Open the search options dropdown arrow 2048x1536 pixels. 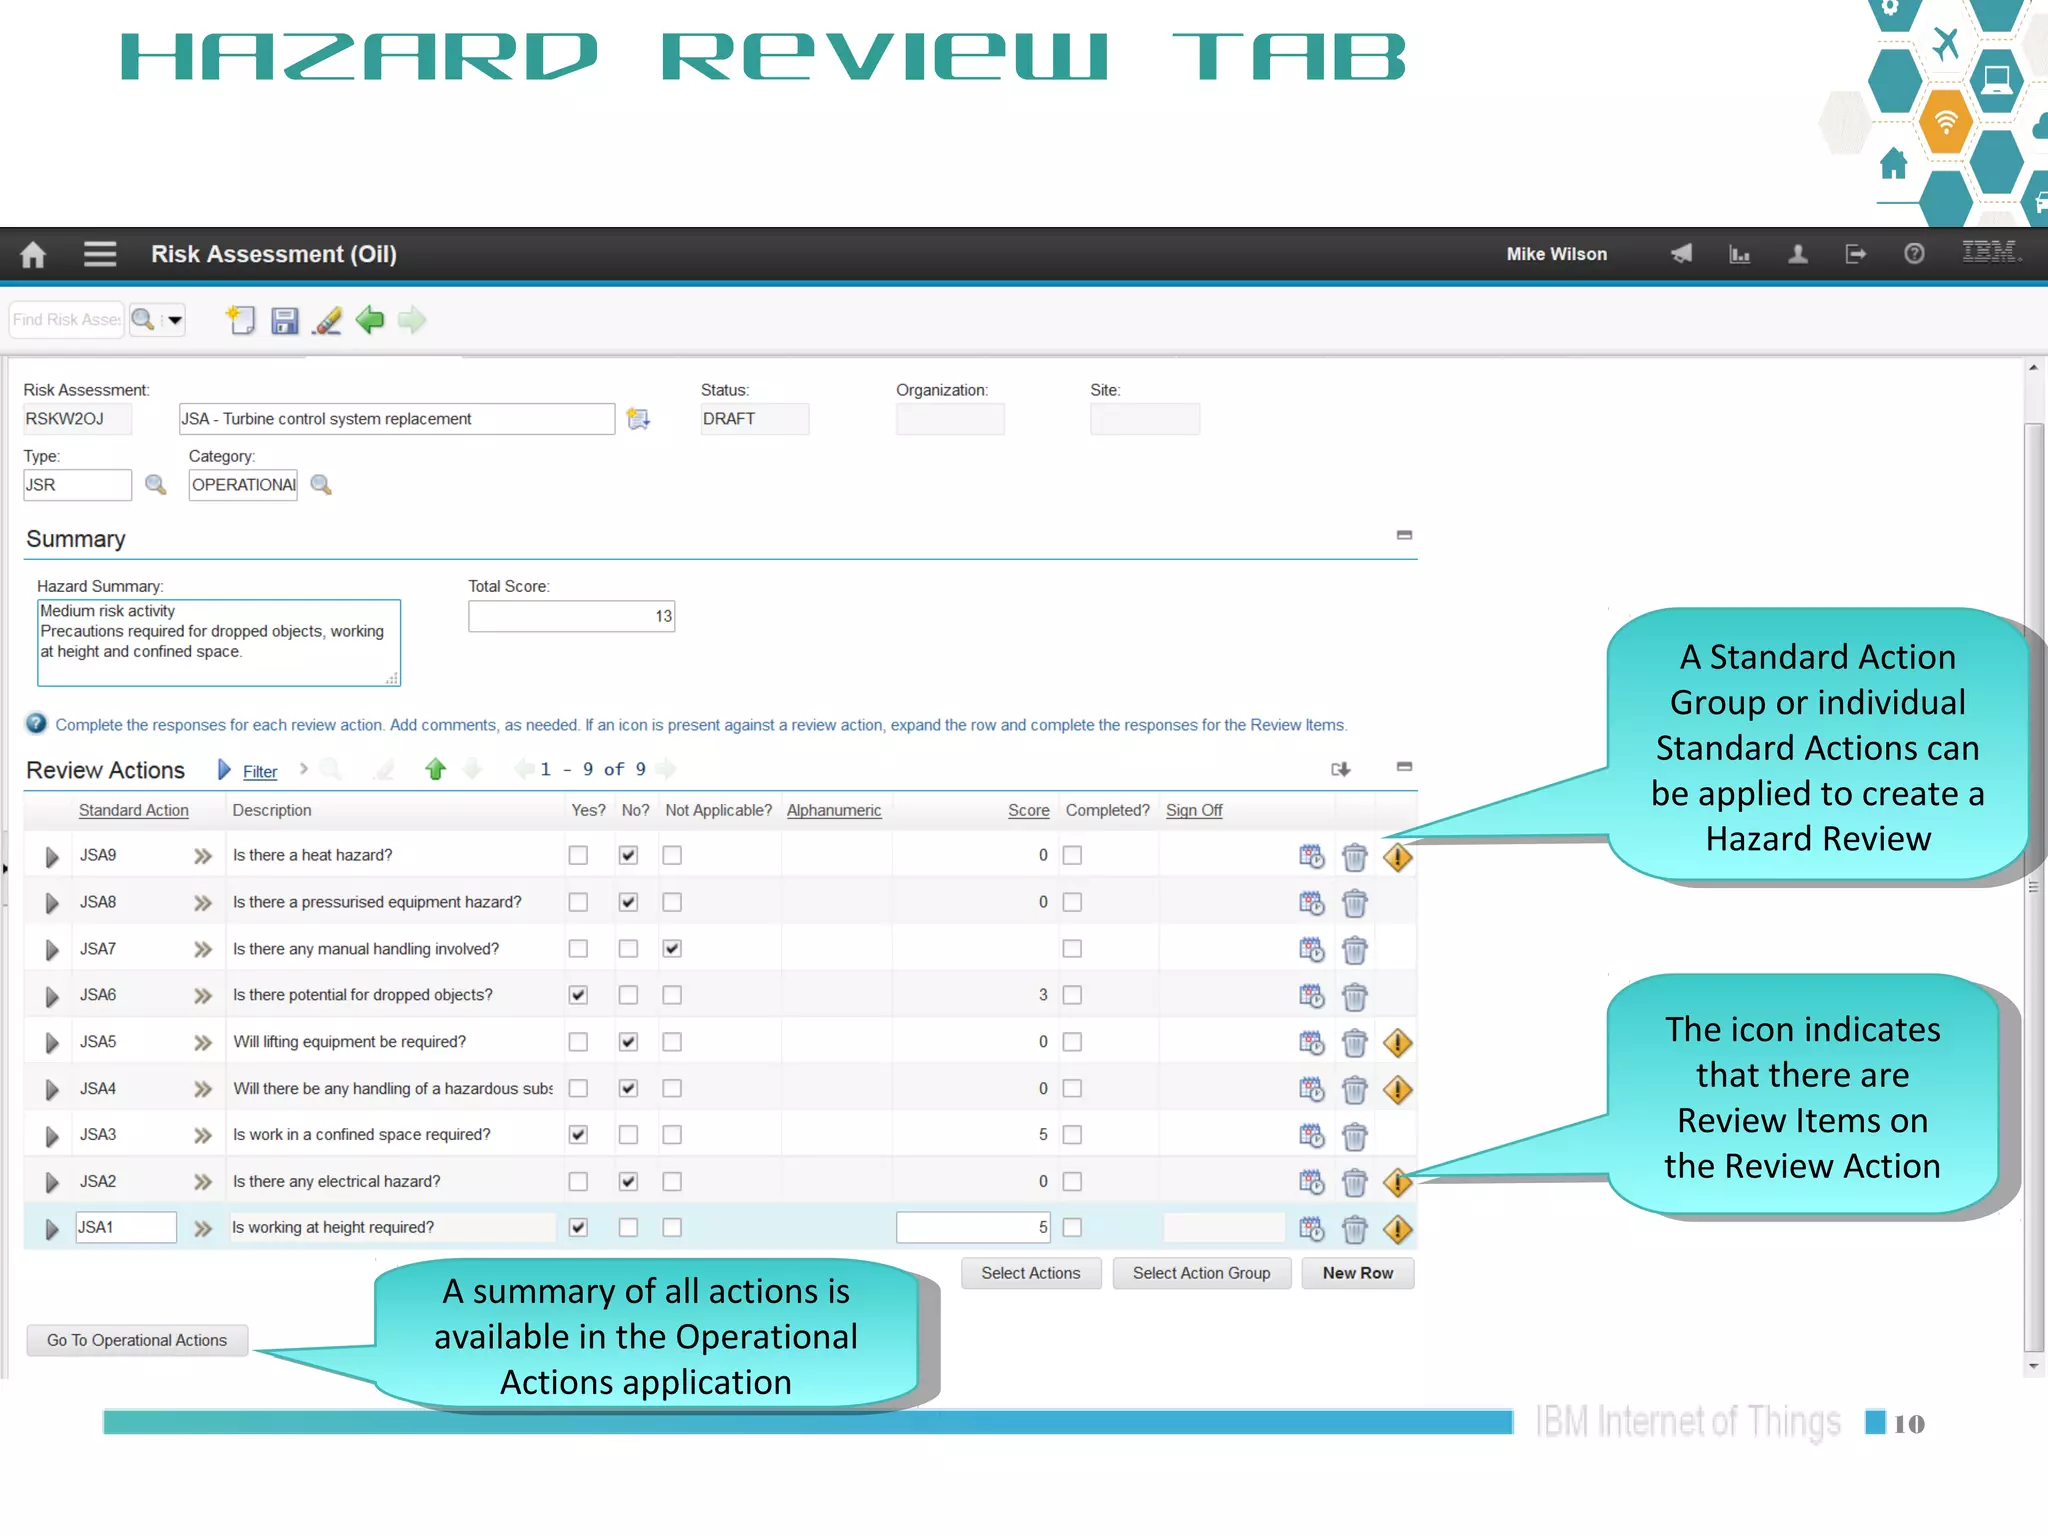[174, 320]
